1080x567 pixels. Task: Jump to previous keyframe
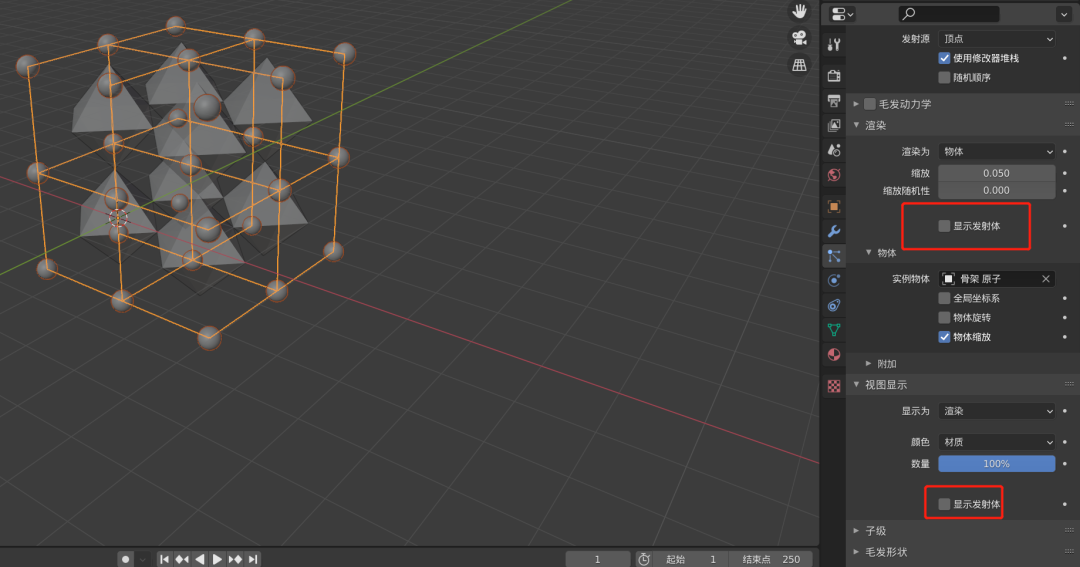(x=182, y=559)
